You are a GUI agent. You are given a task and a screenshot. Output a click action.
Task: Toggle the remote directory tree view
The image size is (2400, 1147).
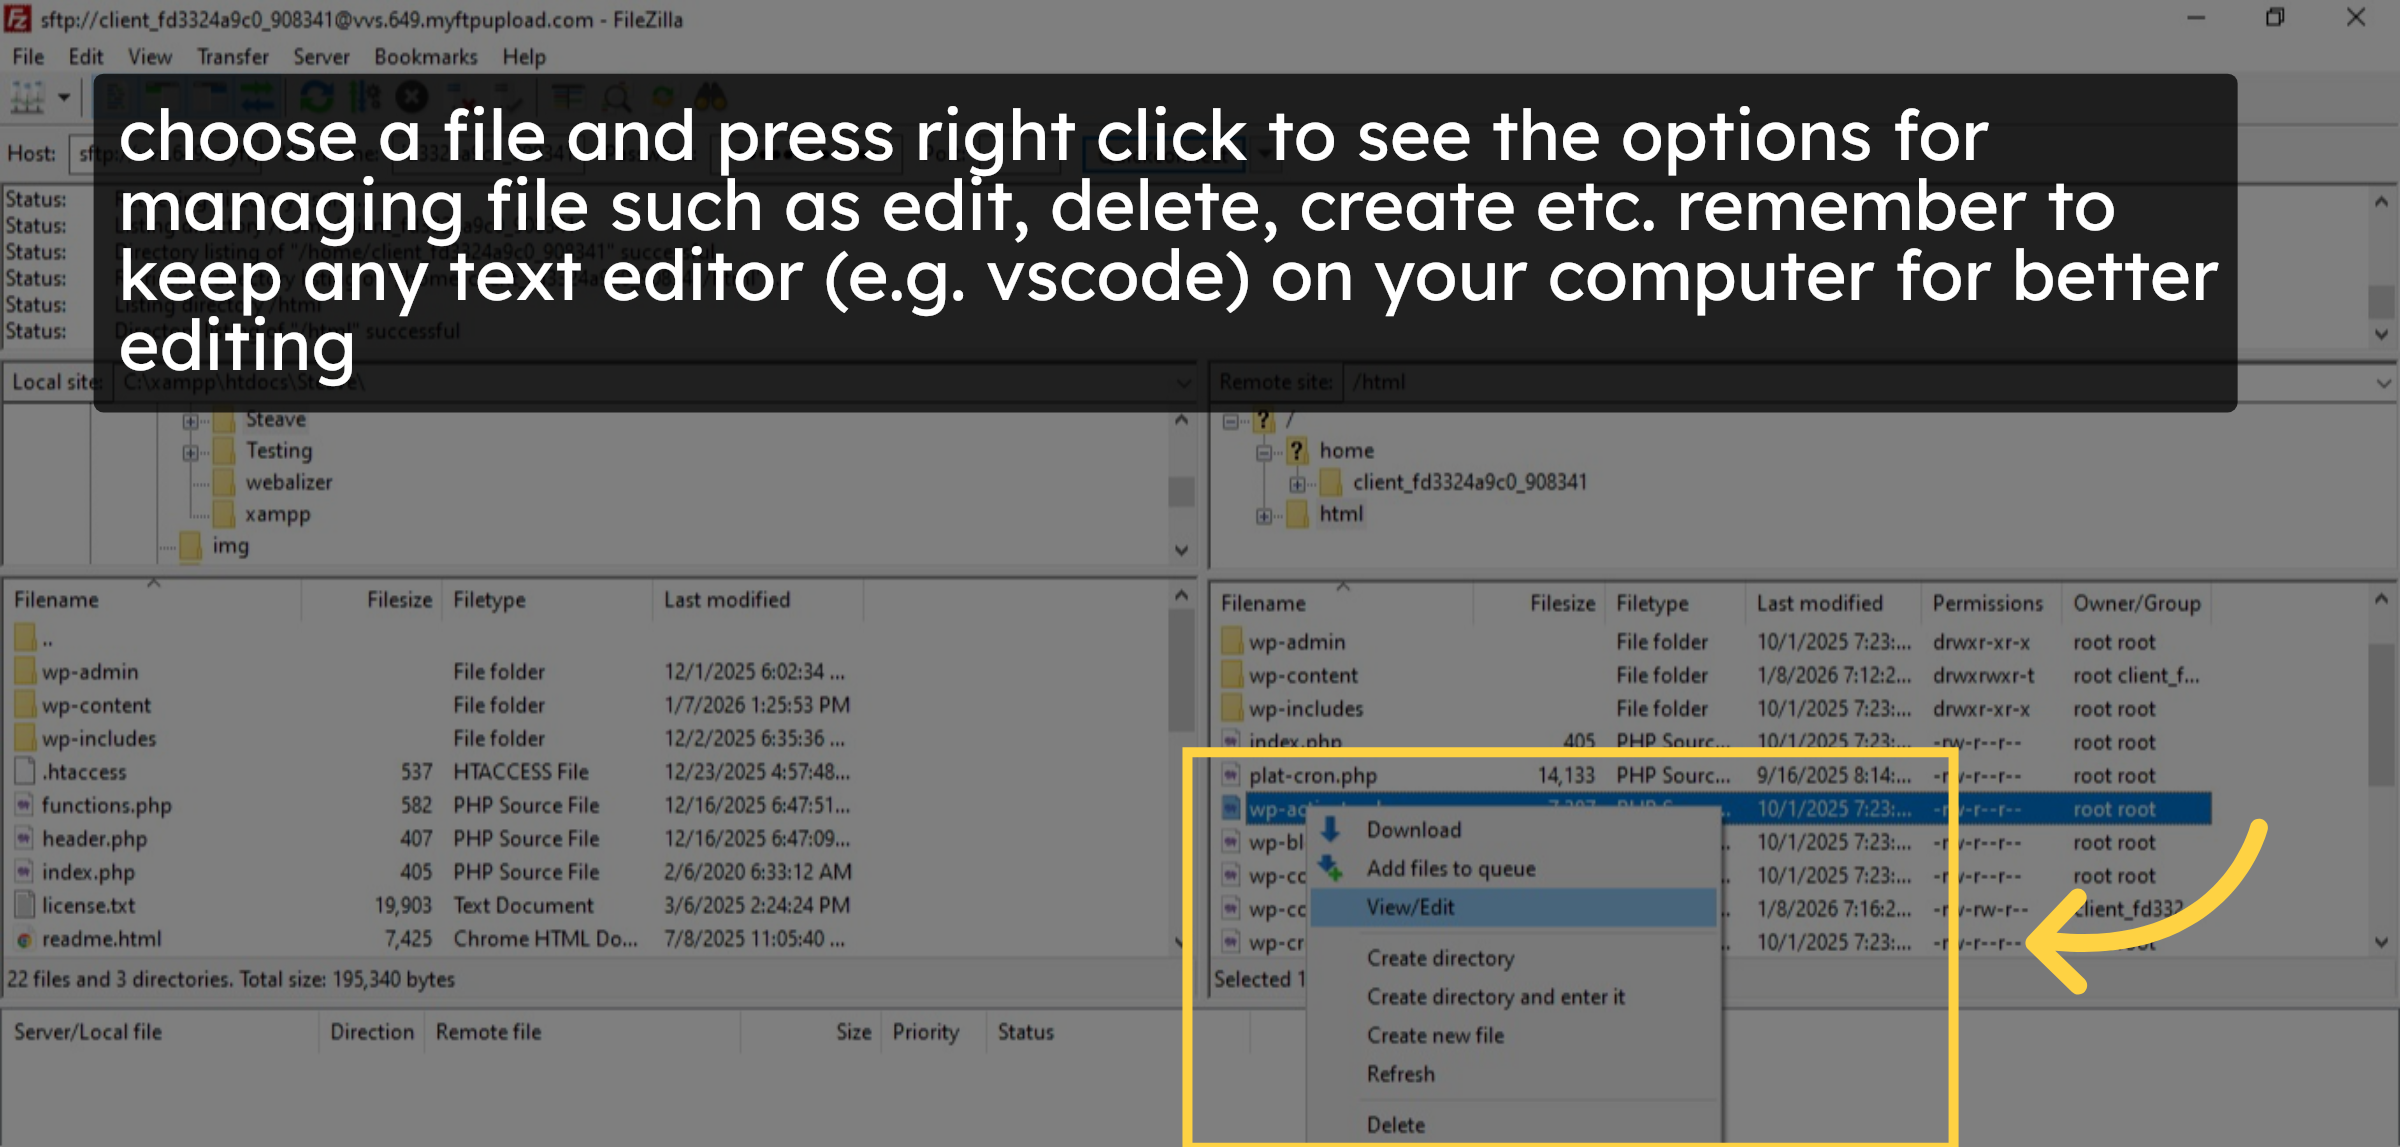208,97
